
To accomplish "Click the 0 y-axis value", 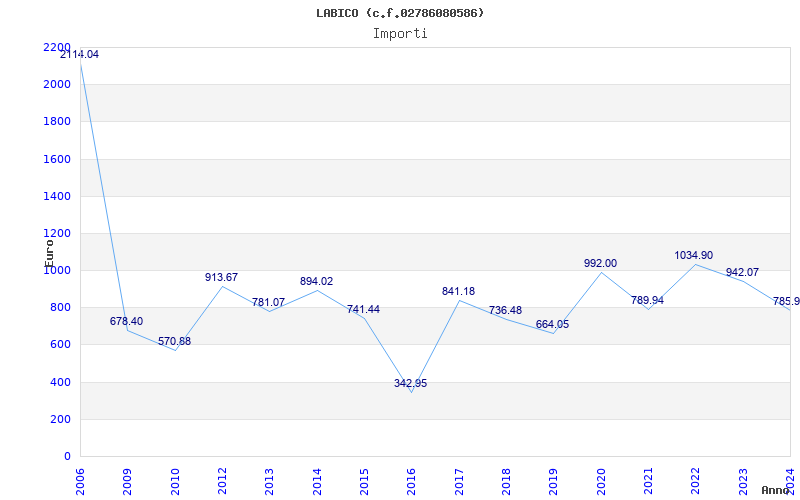I will [x=67, y=457].
